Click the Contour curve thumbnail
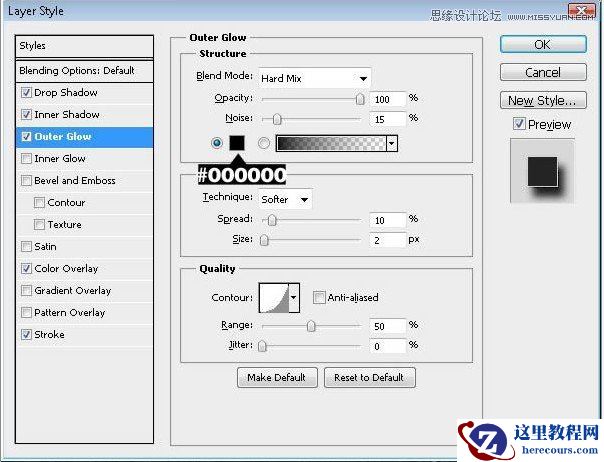The image size is (604, 462). pyautogui.click(x=274, y=297)
